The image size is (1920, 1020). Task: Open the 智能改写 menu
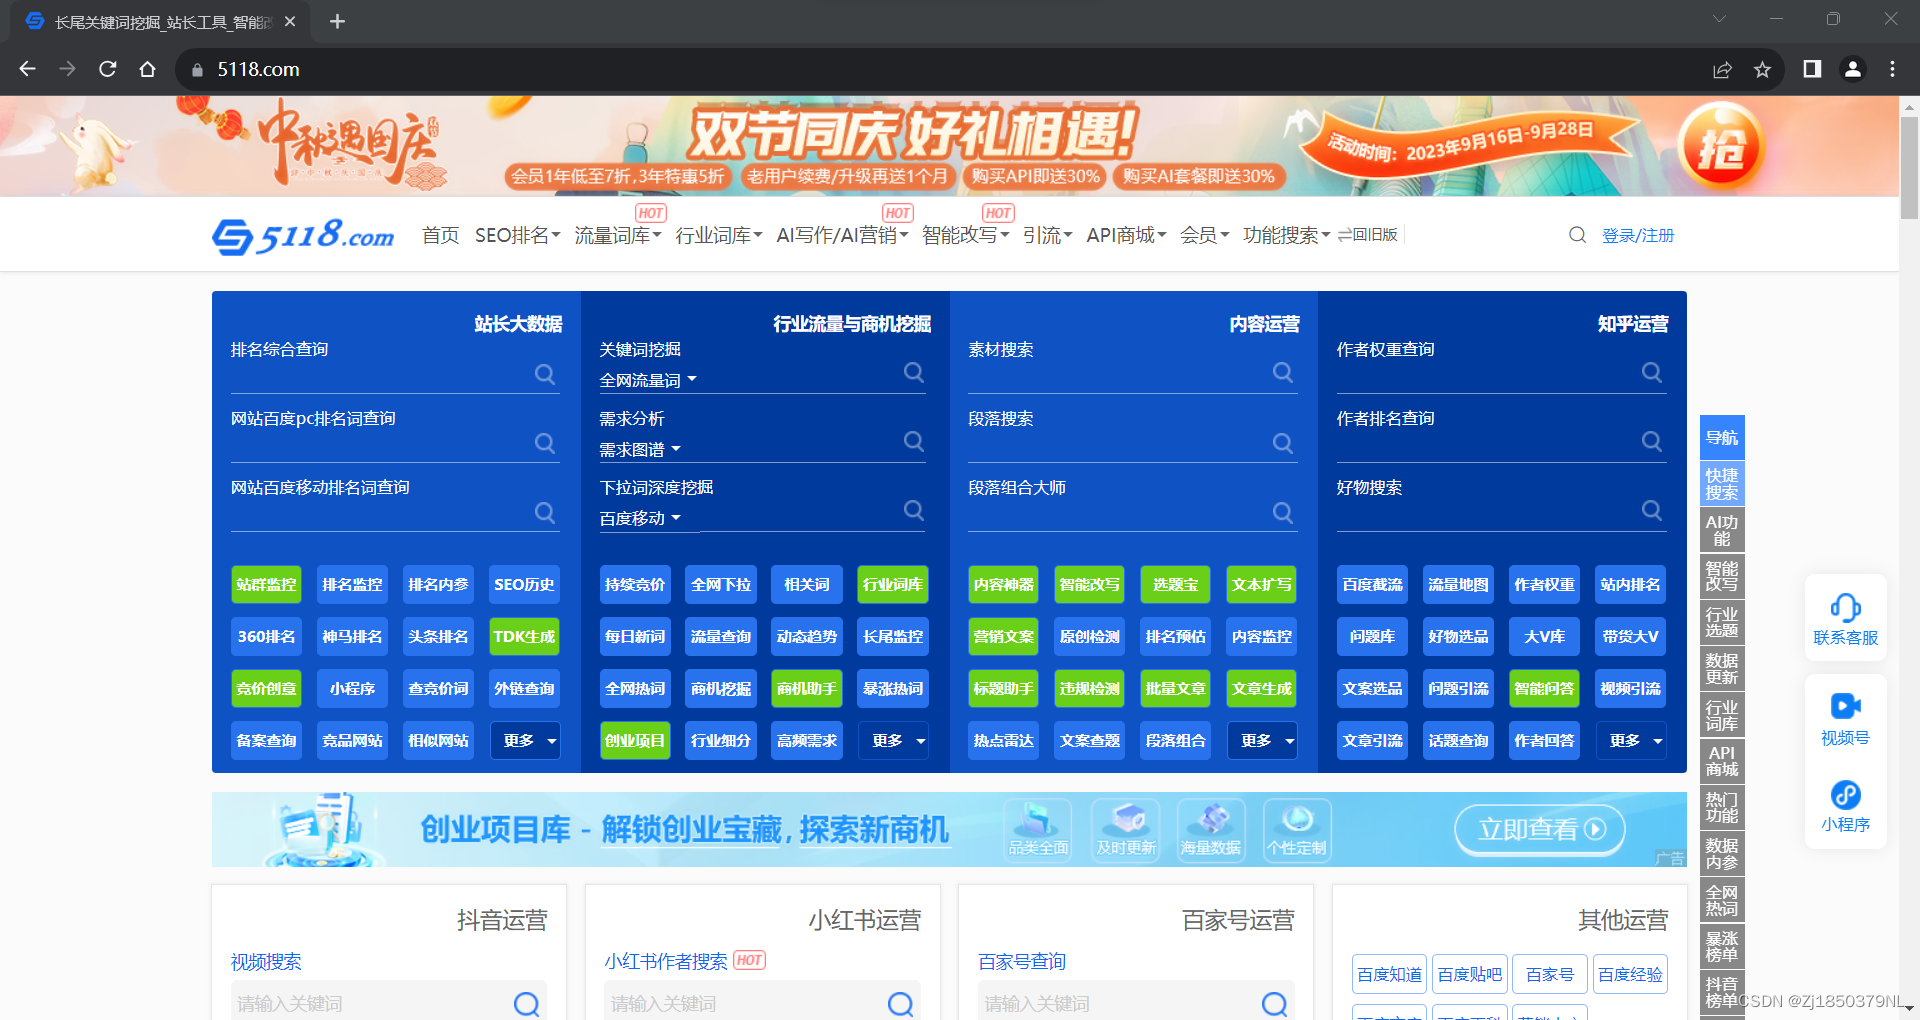click(x=965, y=235)
